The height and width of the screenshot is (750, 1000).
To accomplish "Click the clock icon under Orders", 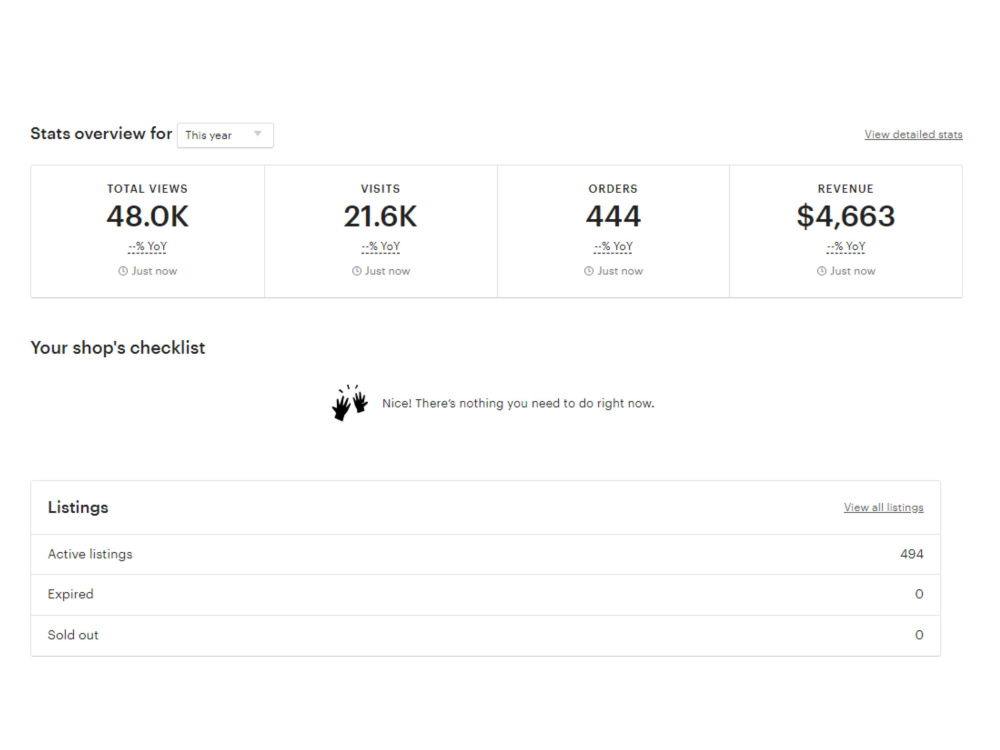I will [x=589, y=271].
